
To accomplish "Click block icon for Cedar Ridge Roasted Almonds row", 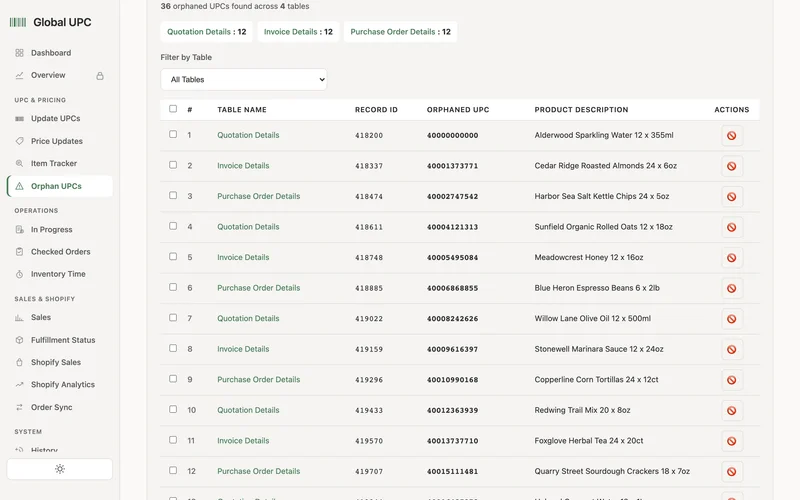I will click(732, 166).
